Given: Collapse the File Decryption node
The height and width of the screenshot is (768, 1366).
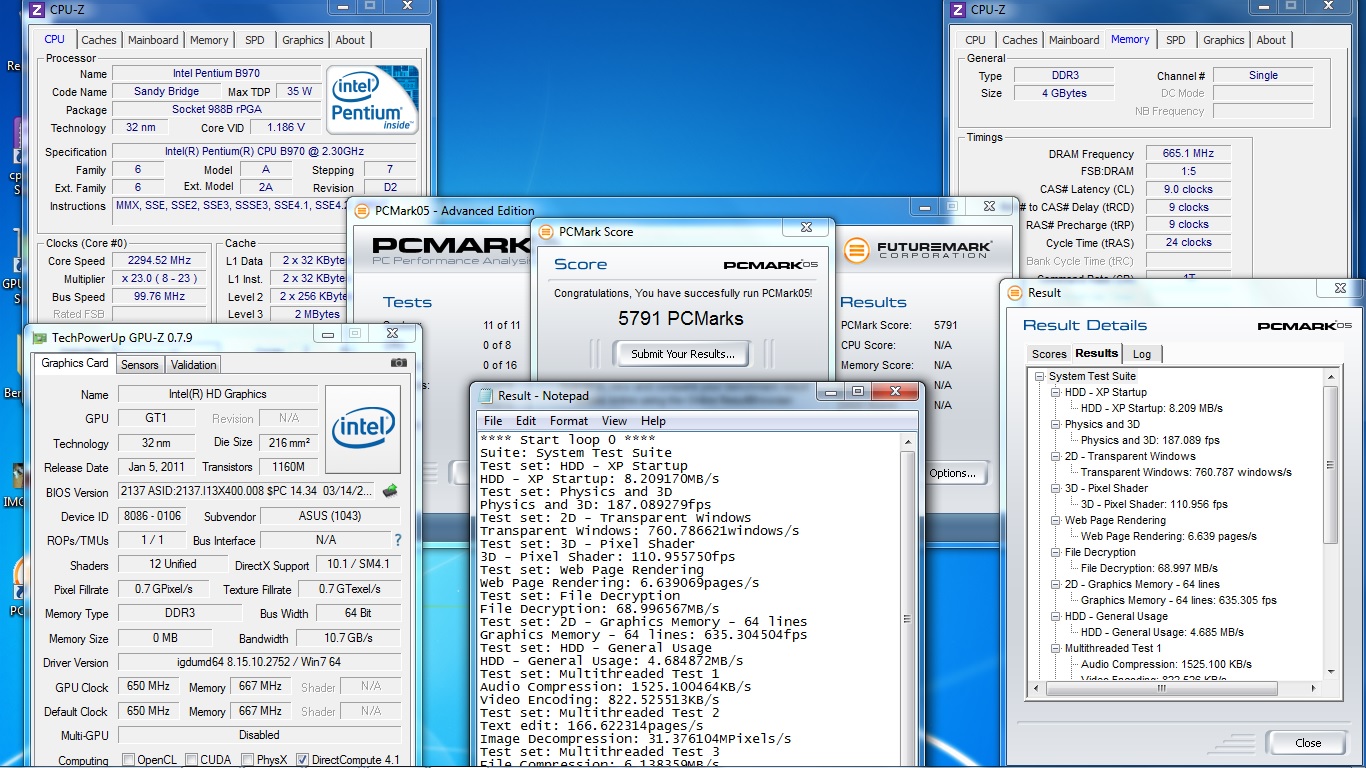Looking at the screenshot, I should 1056,552.
